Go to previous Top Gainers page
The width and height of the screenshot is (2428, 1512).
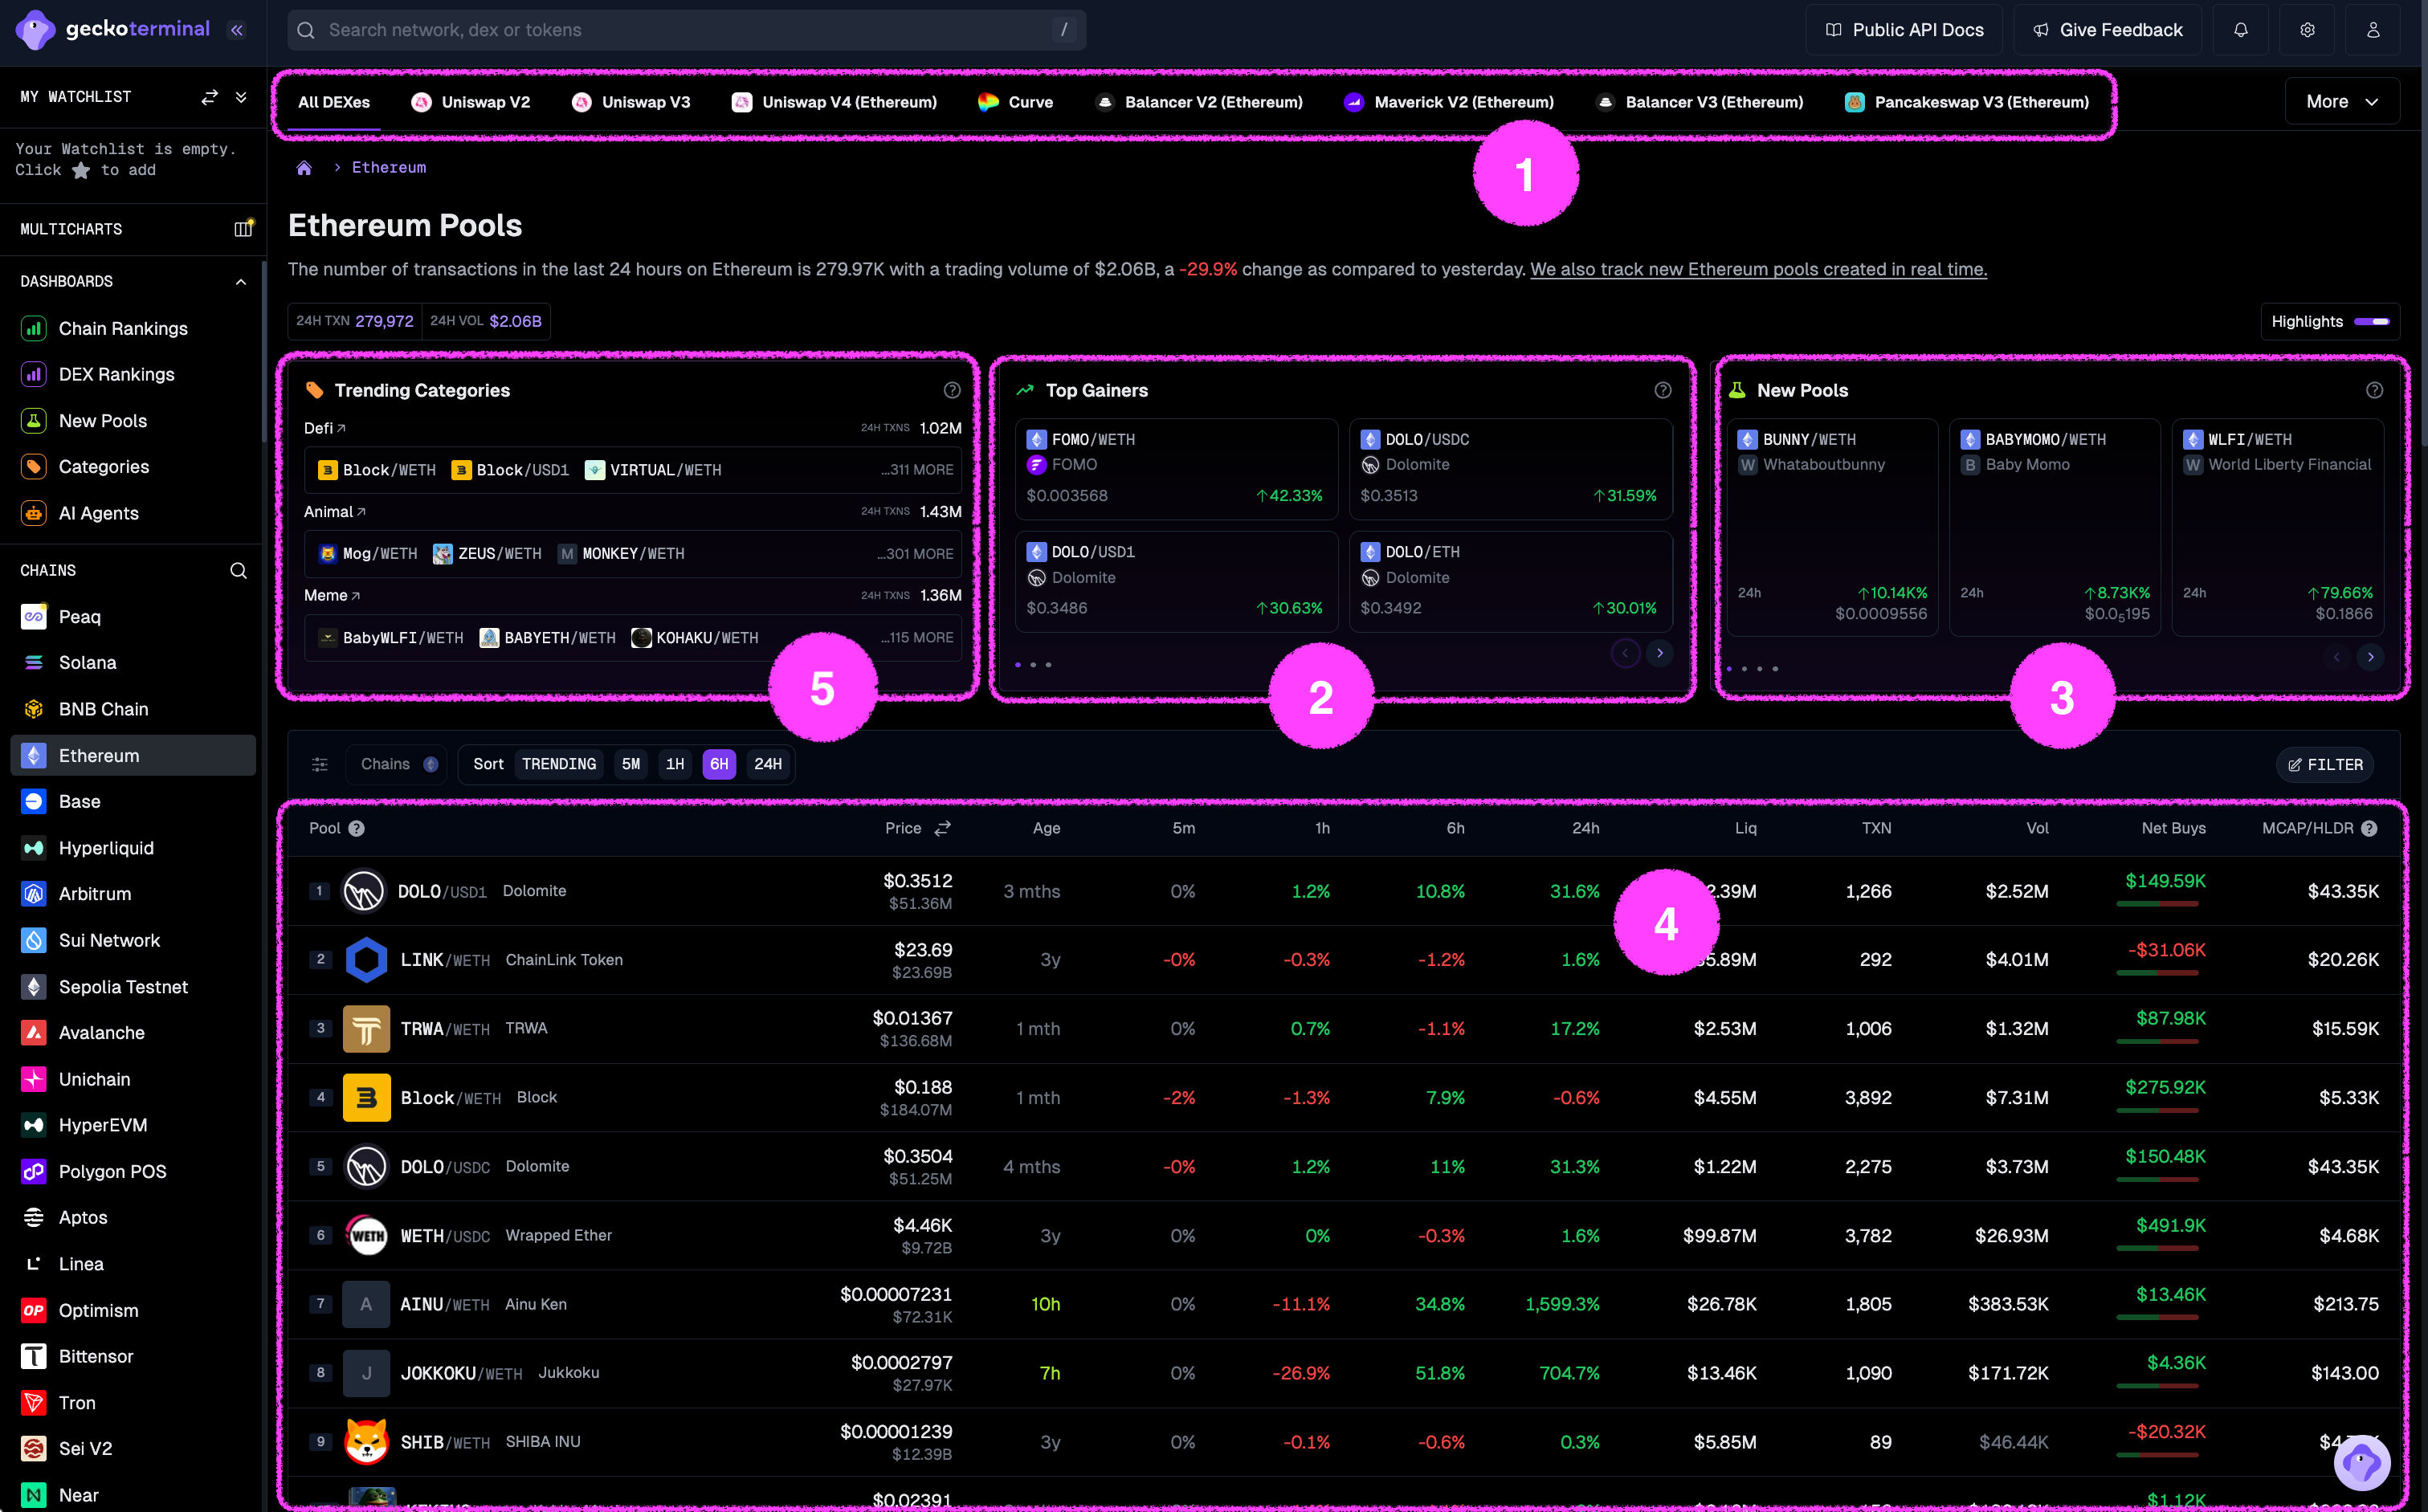click(x=1625, y=653)
